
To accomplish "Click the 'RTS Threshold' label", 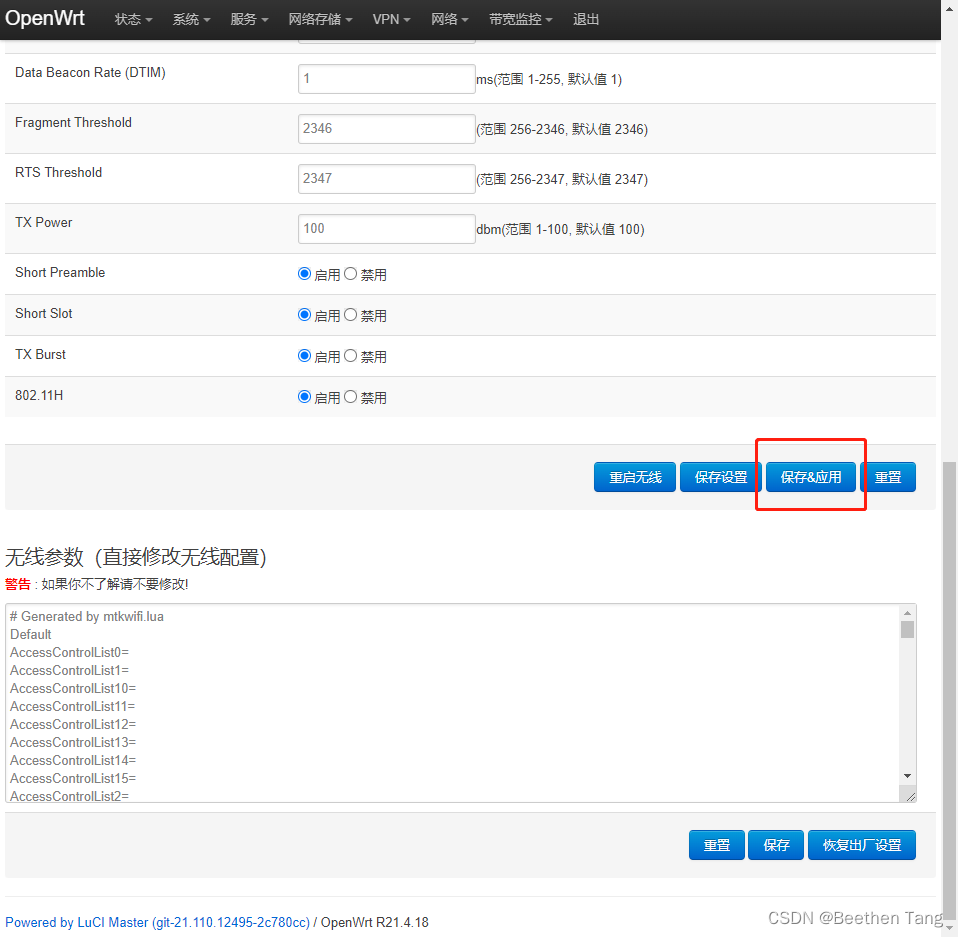I will pos(59,172).
